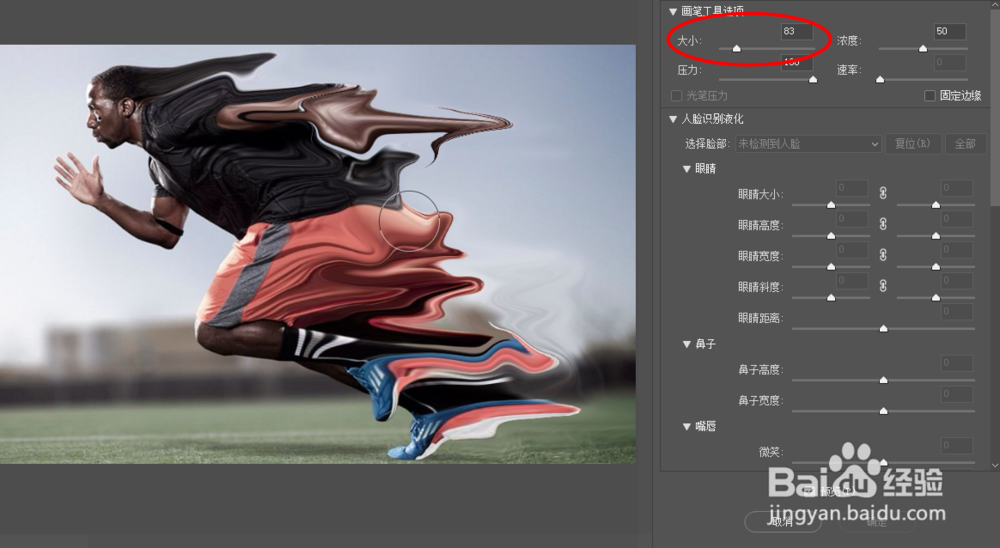
Task: Click the 鼻子宽度 slider handle
Action: pos(883,411)
